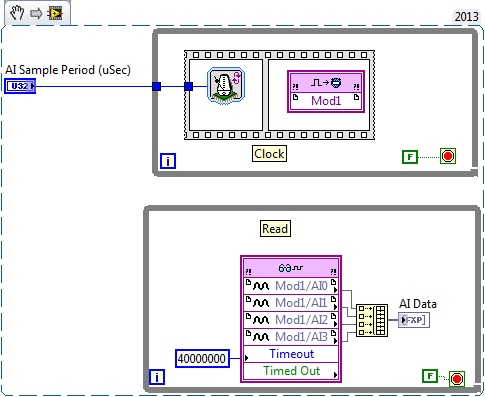Select the Read loop iteration terminal
The height and width of the screenshot is (397, 485).
(x=157, y=377)
